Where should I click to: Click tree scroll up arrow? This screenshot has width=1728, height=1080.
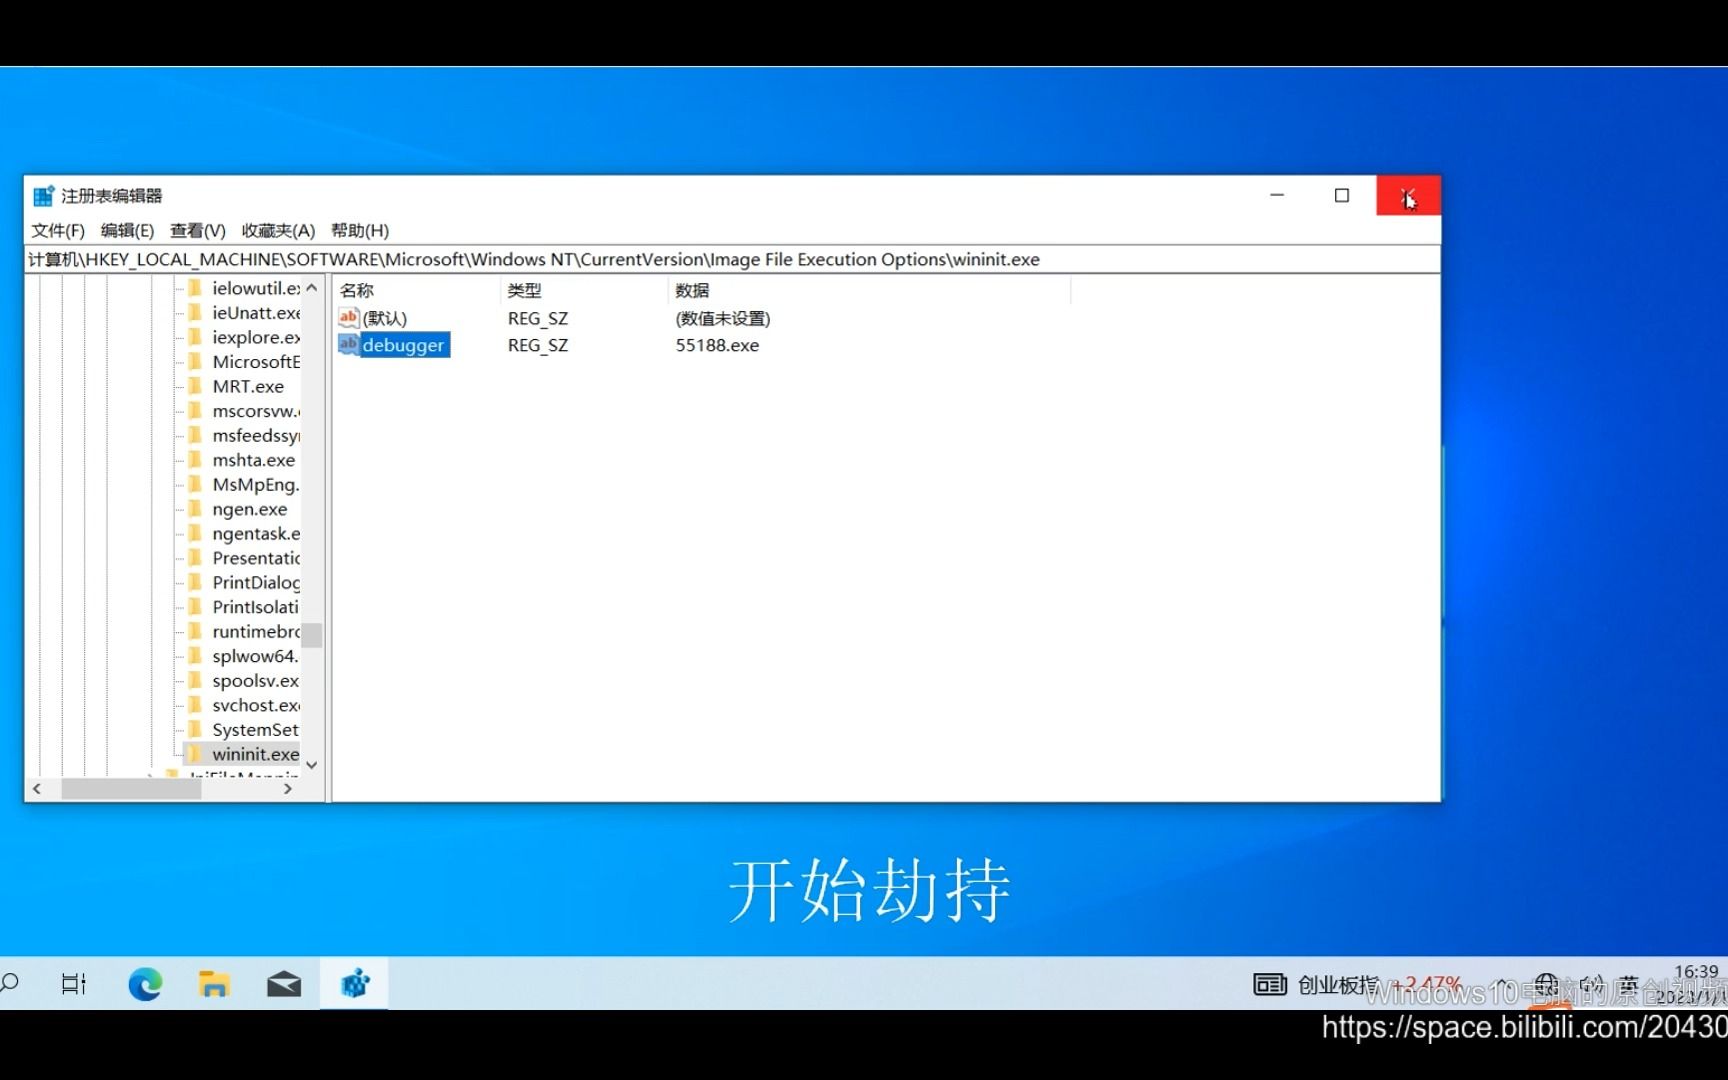point(312,288)
